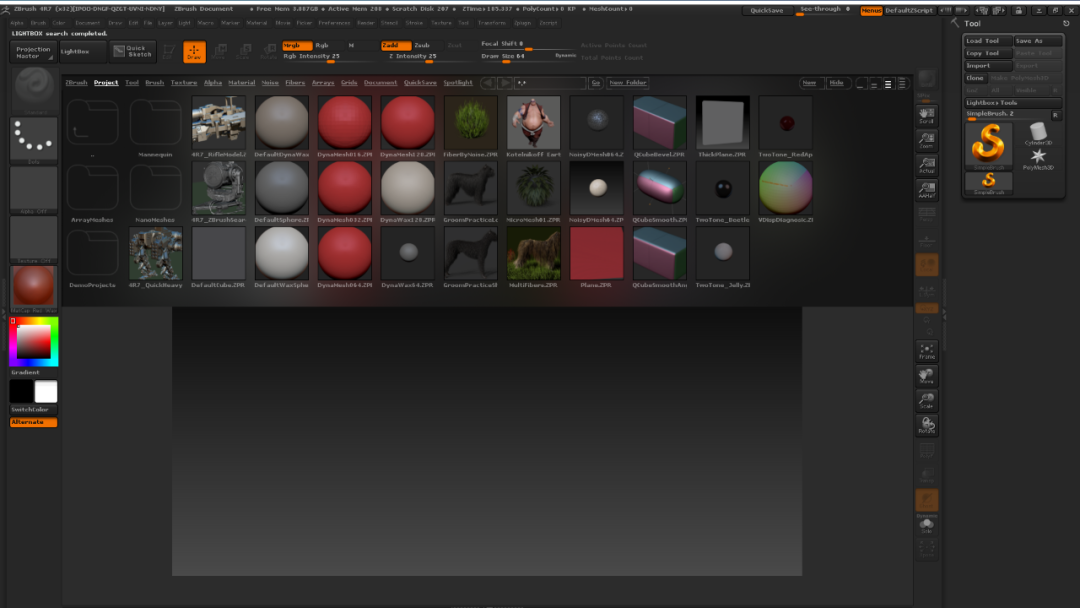
Task: Switch to the Material tab in Lightbox
Action: coord(242,83)
